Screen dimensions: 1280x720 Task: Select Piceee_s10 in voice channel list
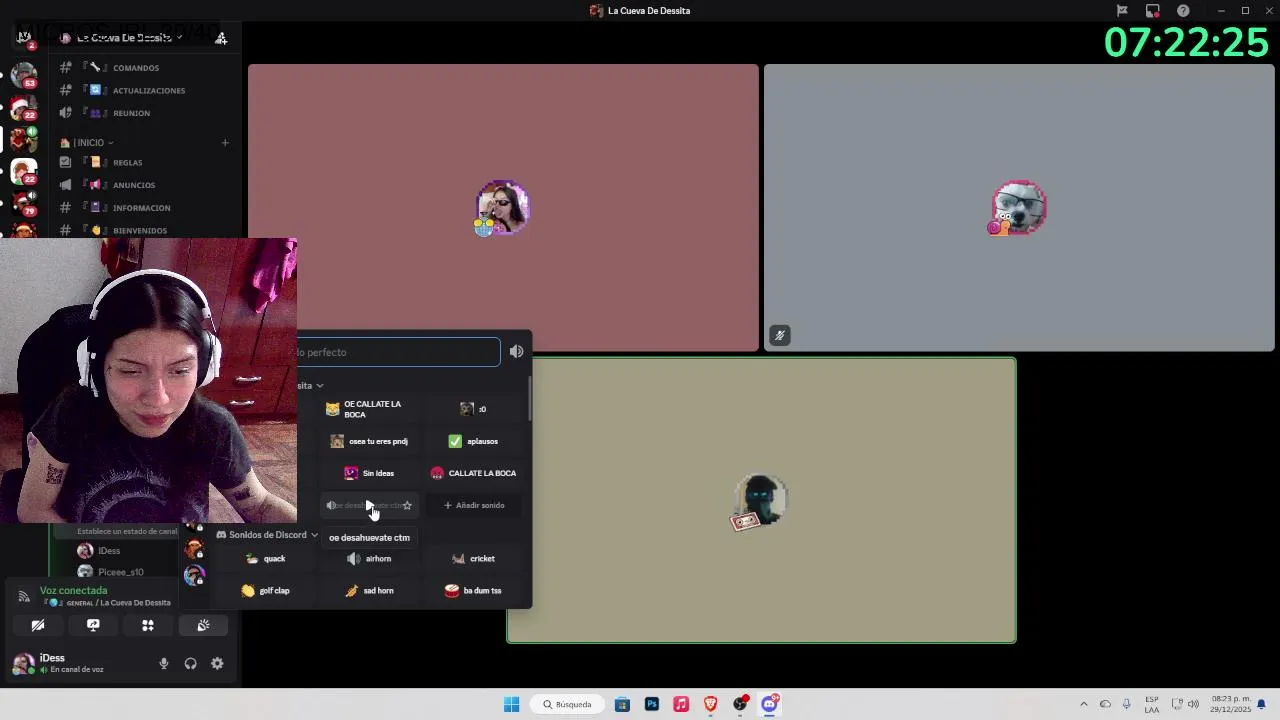[x=120, y=572]
